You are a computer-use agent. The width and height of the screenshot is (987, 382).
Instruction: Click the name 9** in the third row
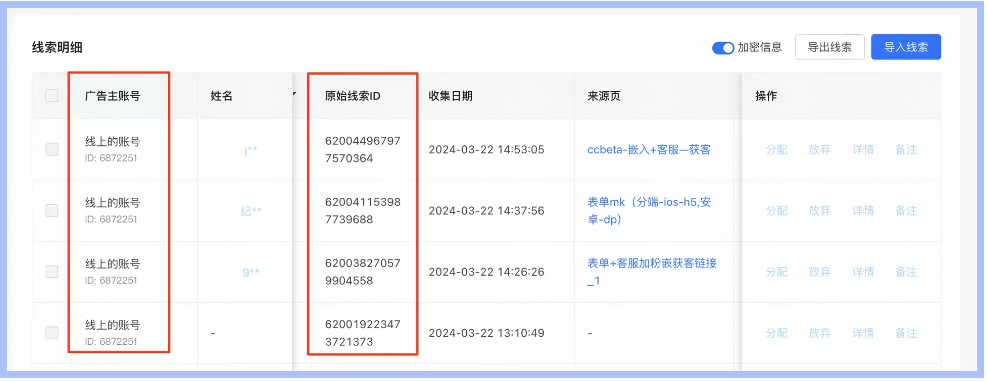coord(251,272)
